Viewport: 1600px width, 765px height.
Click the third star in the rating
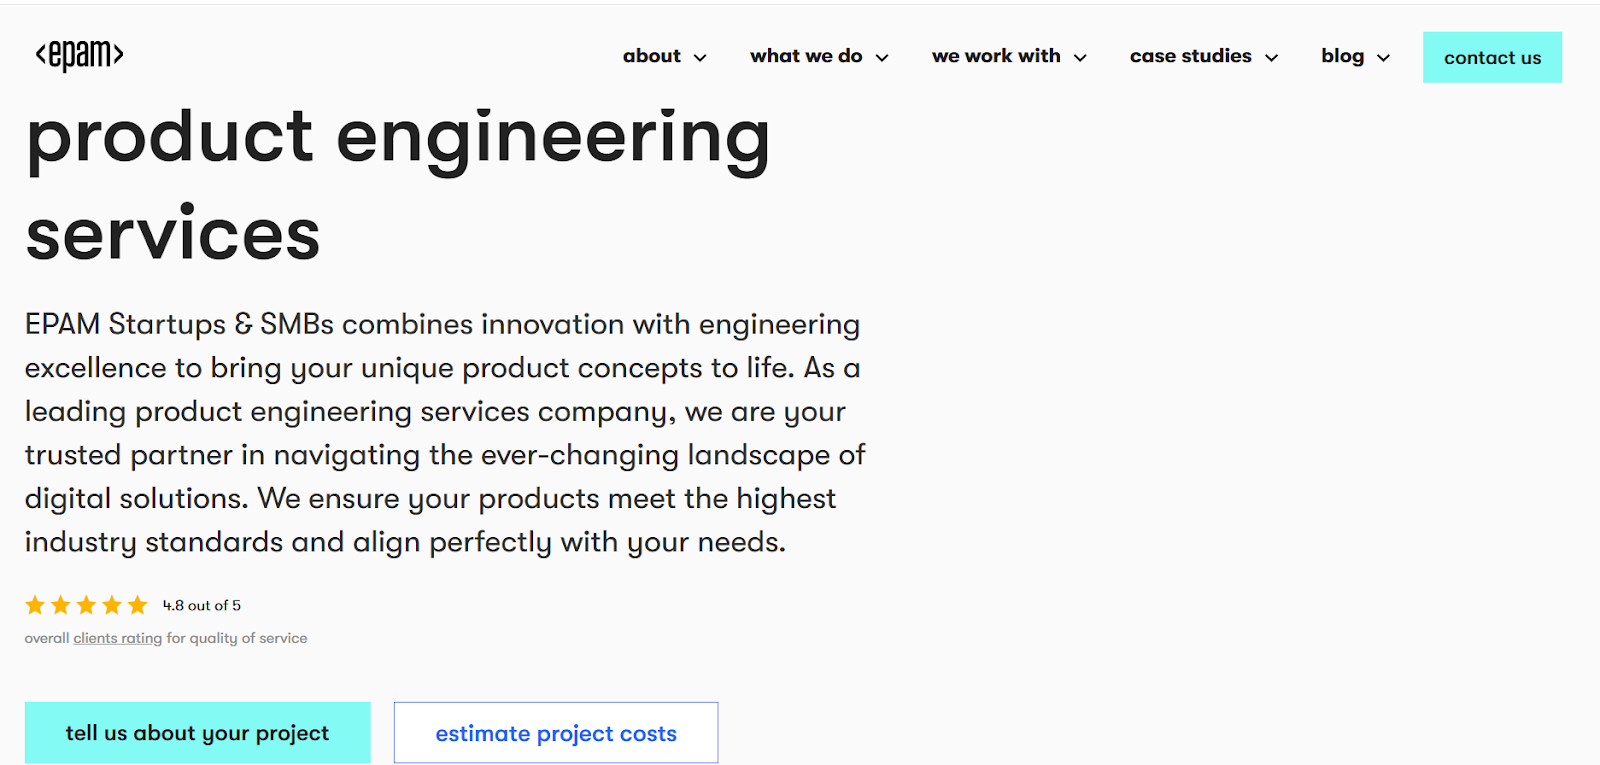[88, 604]
